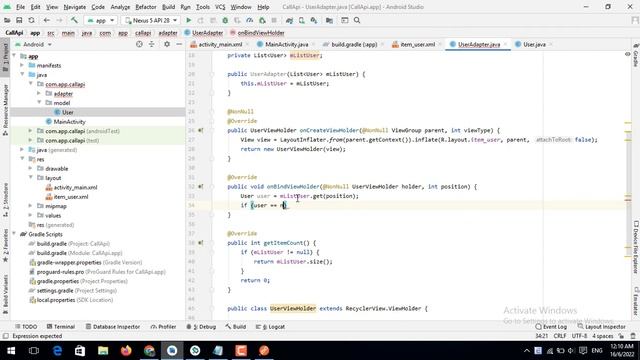Collapse the Gradle Scripts node
The width and height of the screenshot is (640, 360).
pyautogui.click(x=14, y=234)
